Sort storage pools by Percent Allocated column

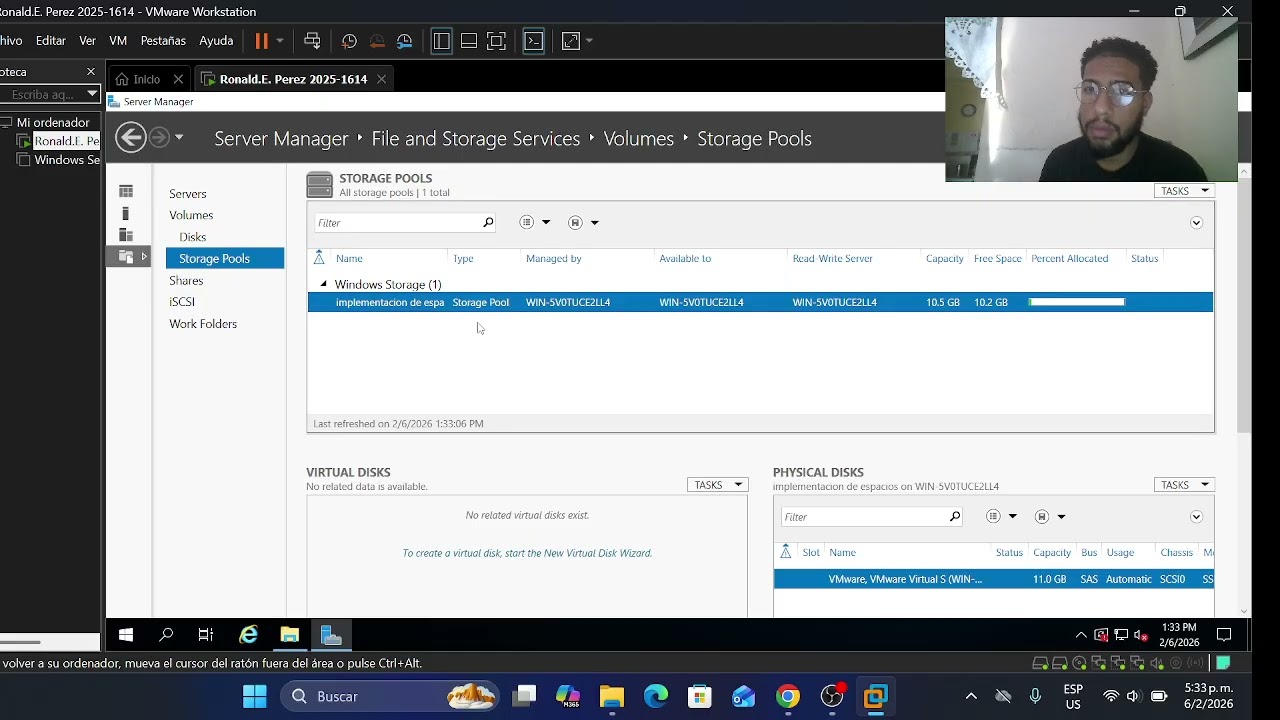1069,259
